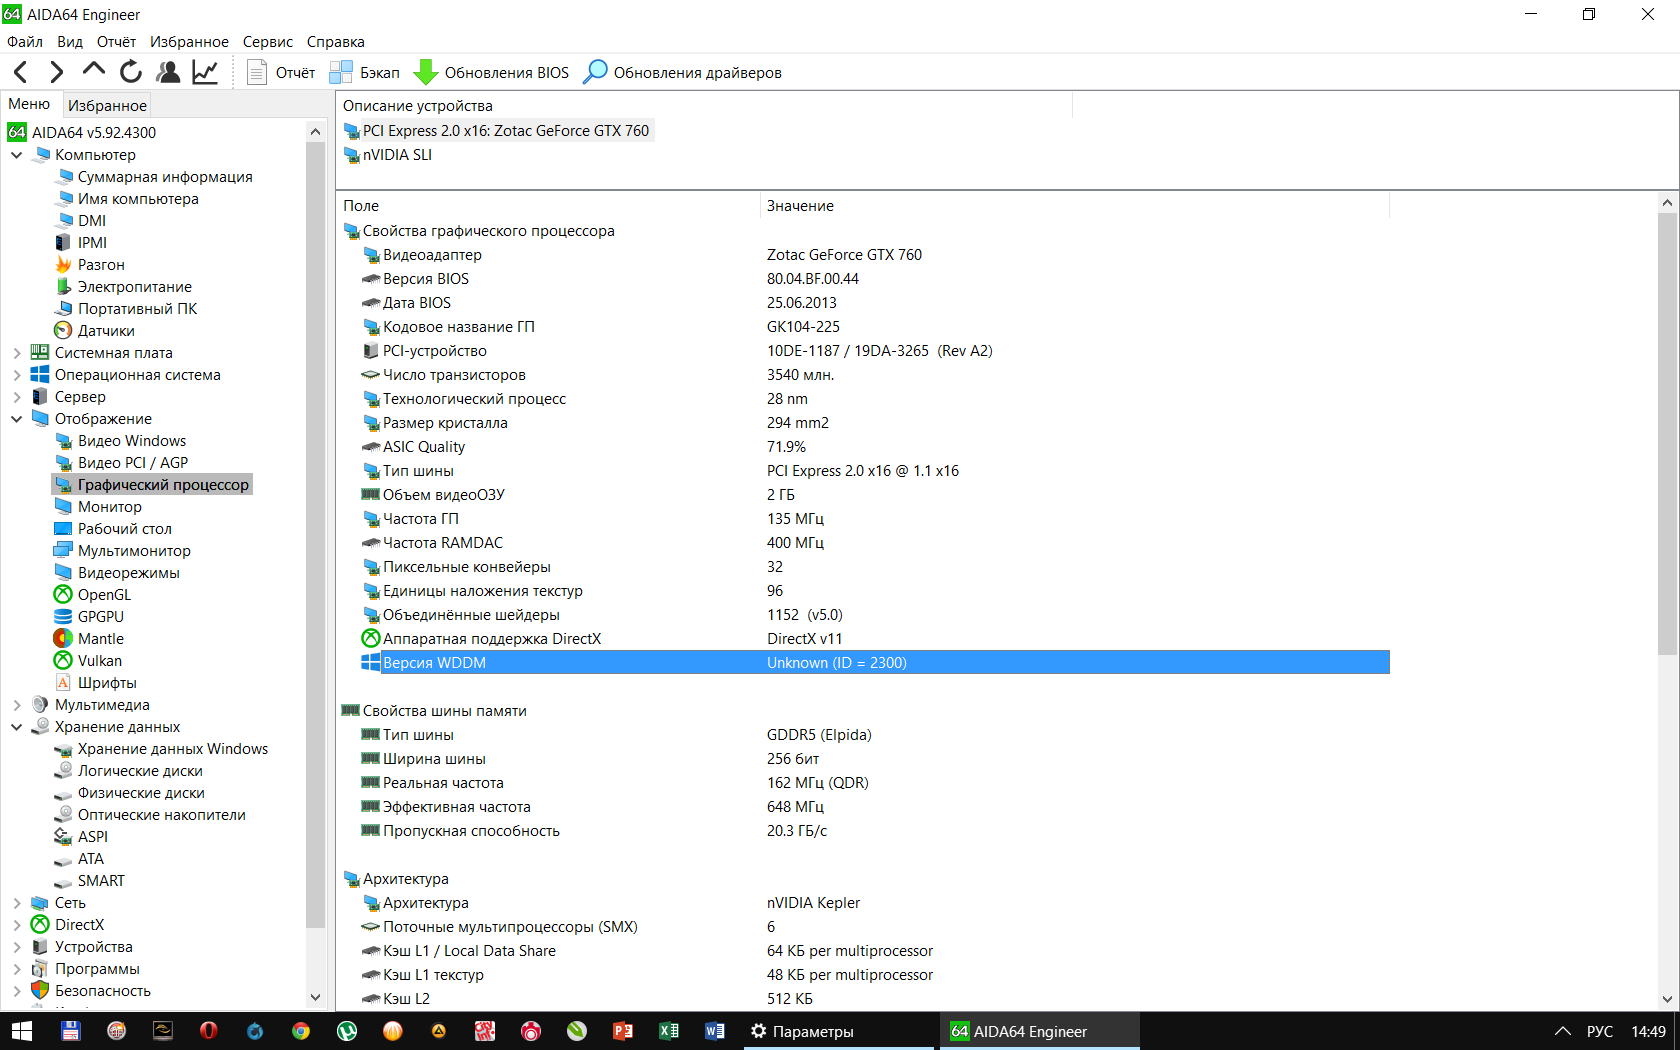
Task: Open the Отчёт report toolbar button
Action: tap(281, 72)
